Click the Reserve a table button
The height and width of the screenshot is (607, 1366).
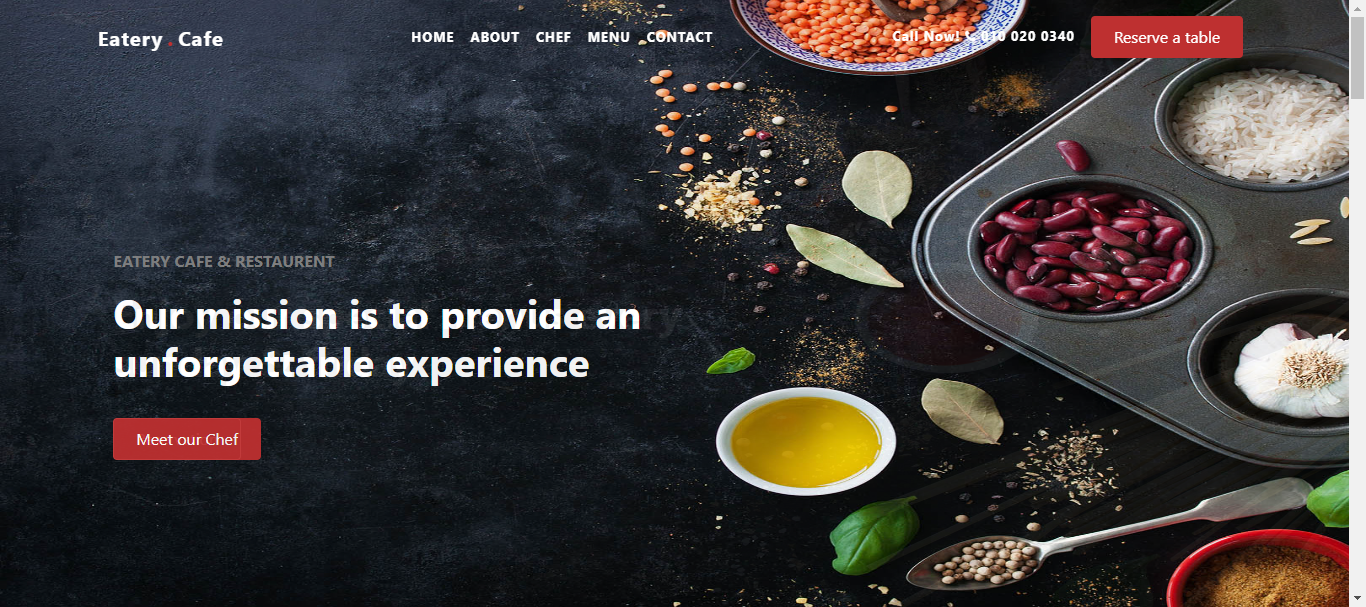pos(1167,37)
